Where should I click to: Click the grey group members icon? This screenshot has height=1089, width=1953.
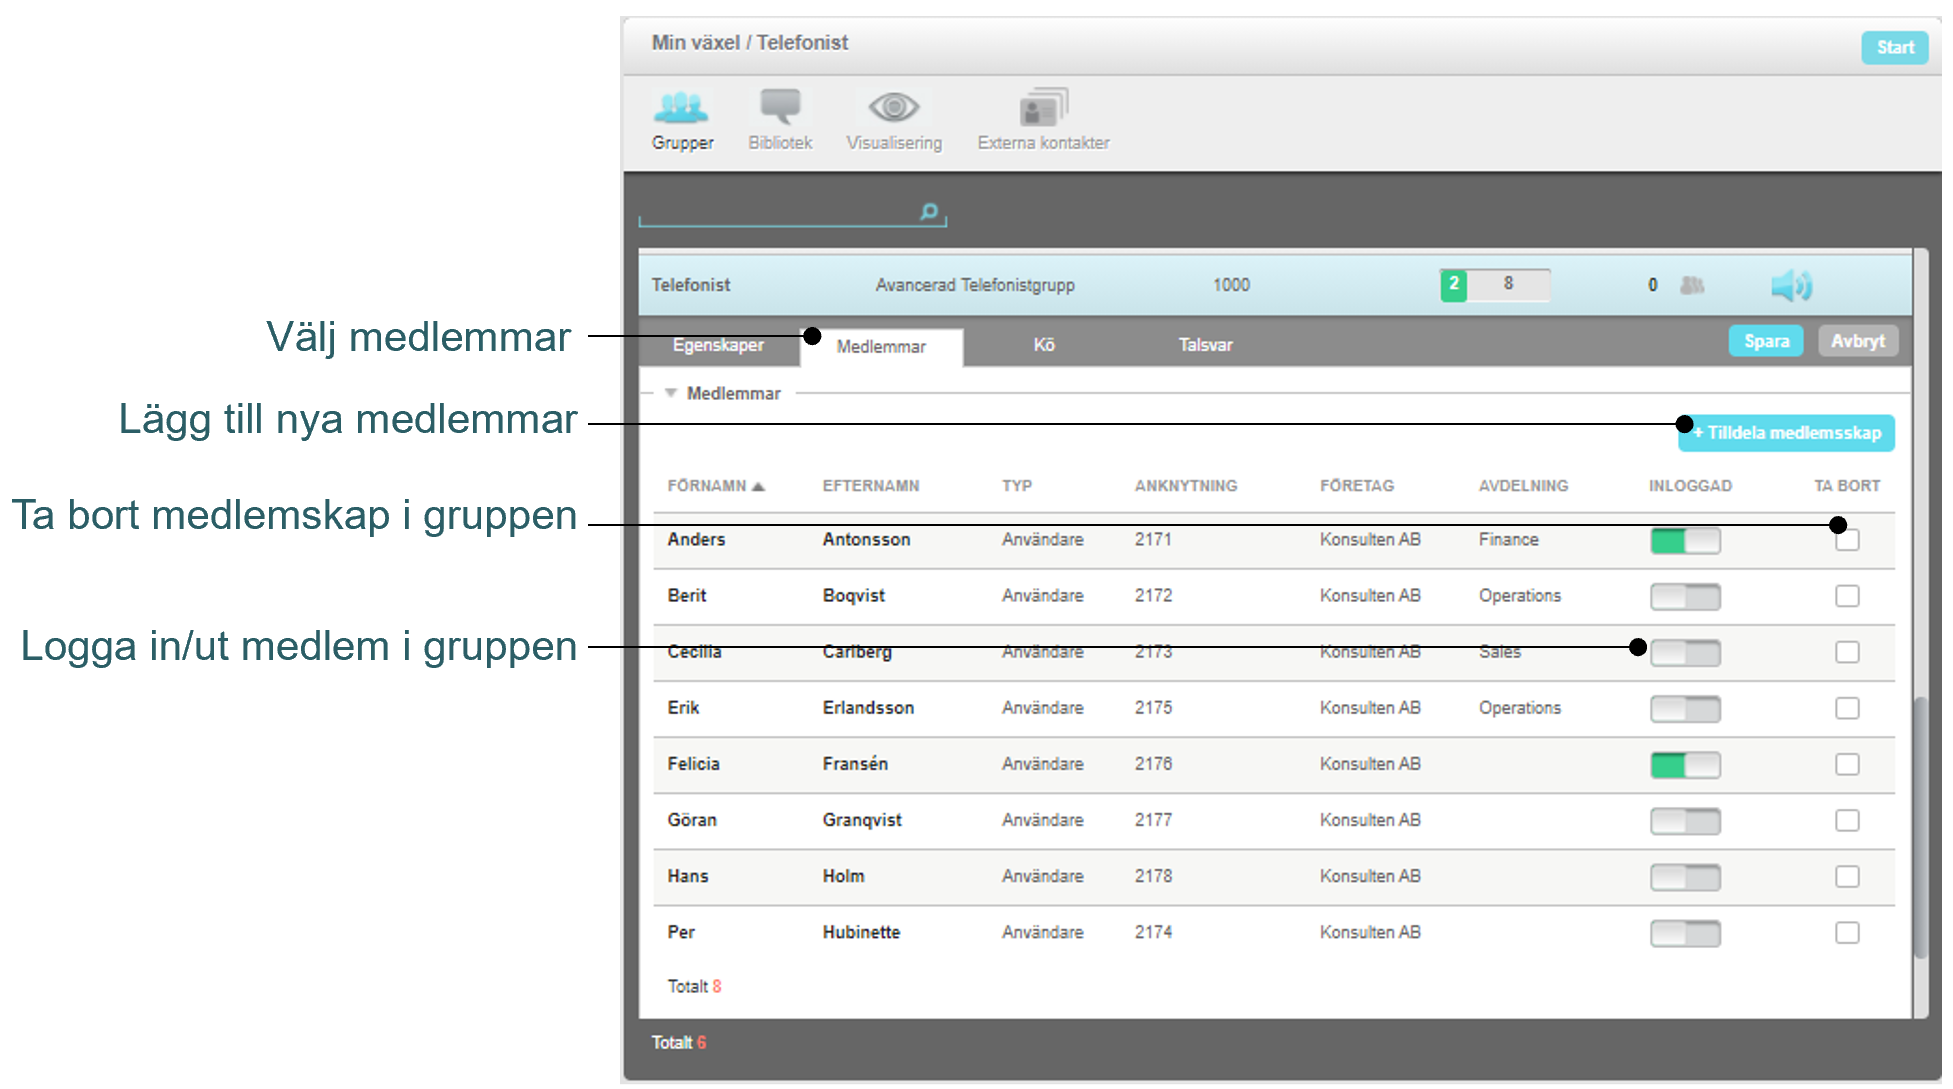click(x=1692, y=285)
